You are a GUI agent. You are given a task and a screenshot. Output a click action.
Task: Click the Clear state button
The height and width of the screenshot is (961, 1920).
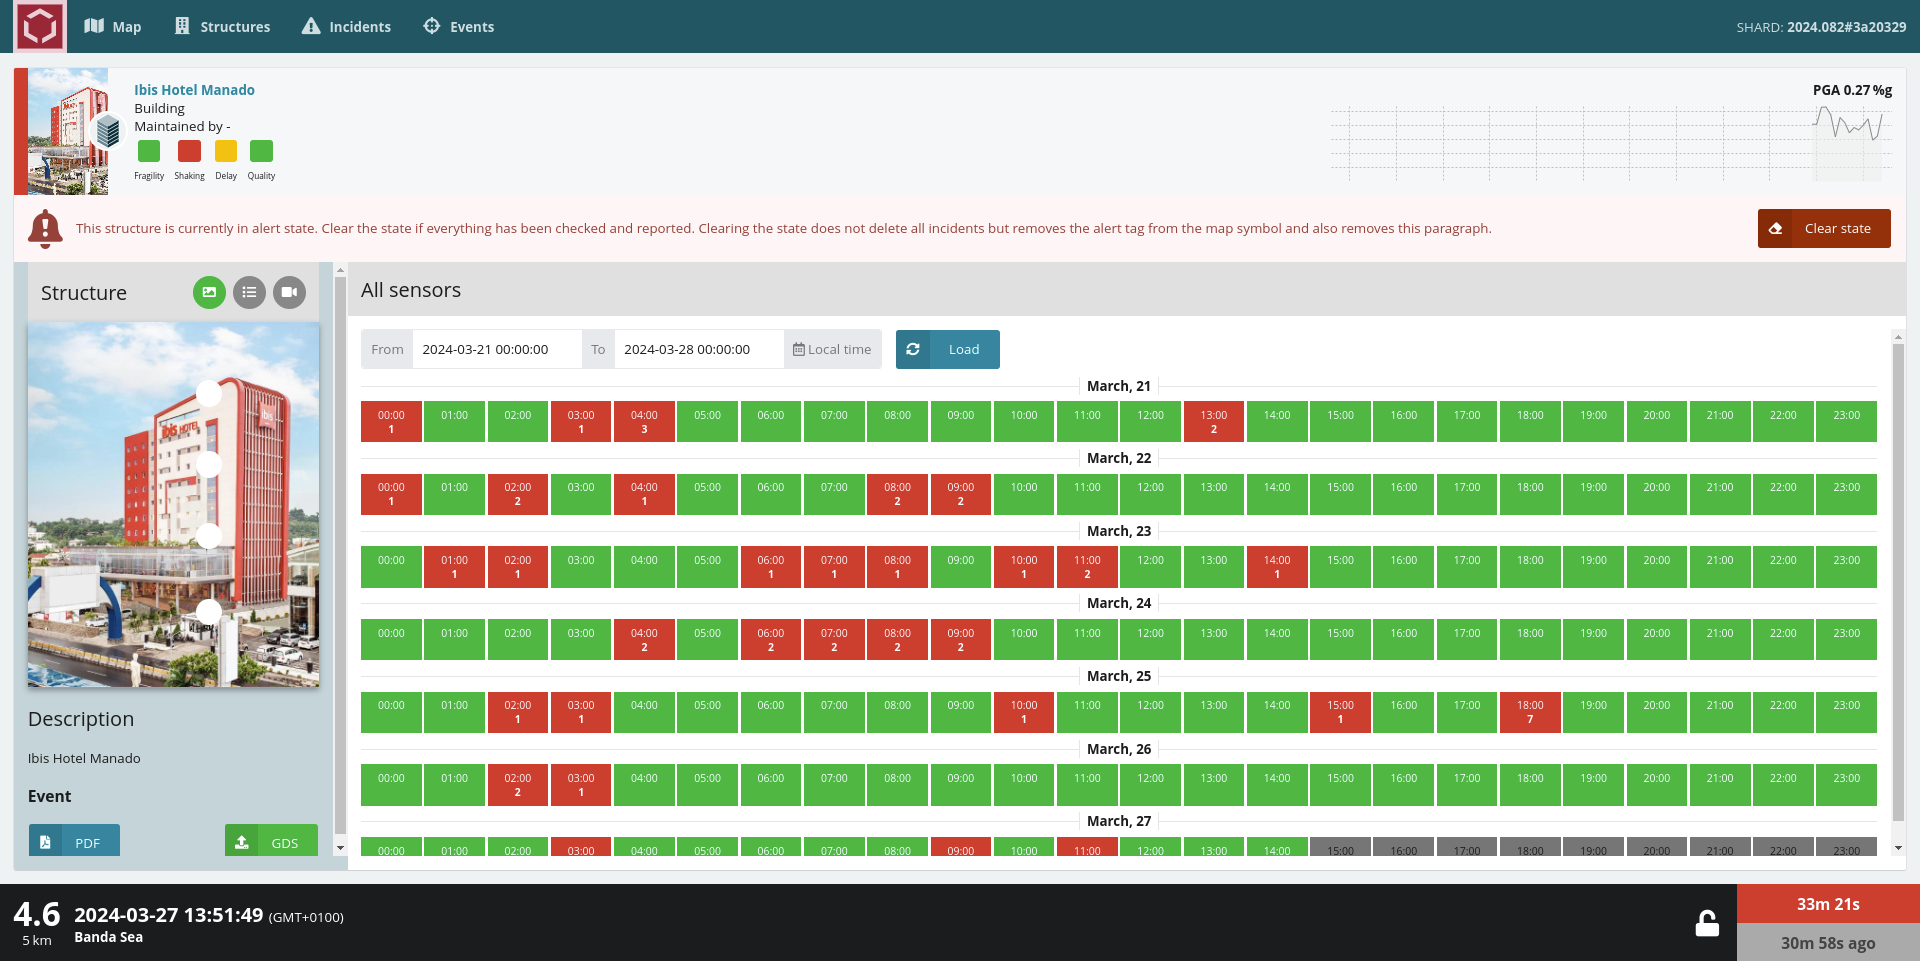pos(1824,228)
